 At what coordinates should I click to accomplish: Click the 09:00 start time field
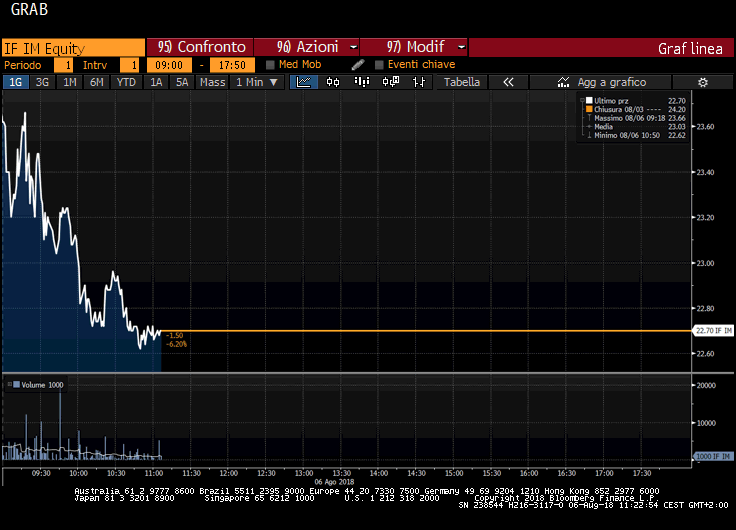(x=169, y=65)
